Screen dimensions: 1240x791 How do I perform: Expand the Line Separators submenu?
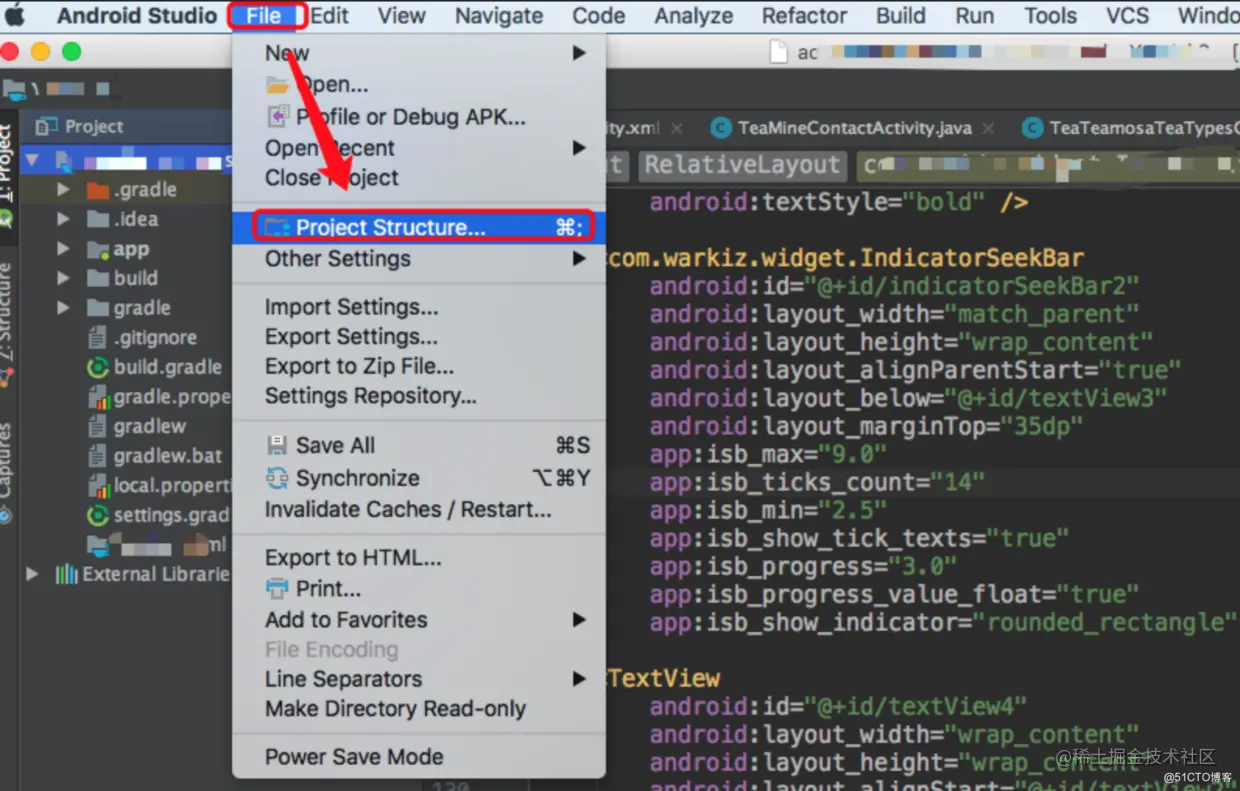(x=419, y=679)
